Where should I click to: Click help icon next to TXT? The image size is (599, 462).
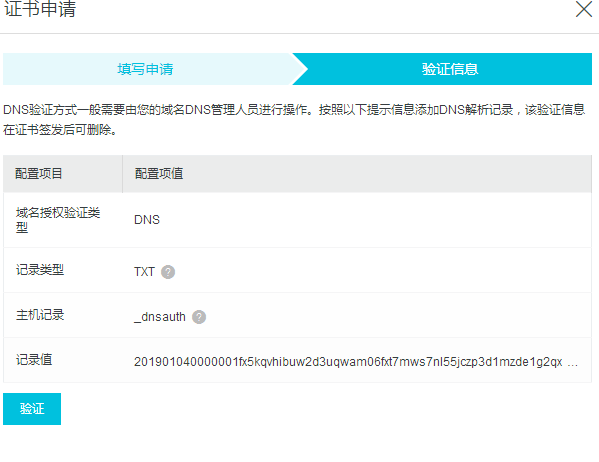click(x=168, y=272)
